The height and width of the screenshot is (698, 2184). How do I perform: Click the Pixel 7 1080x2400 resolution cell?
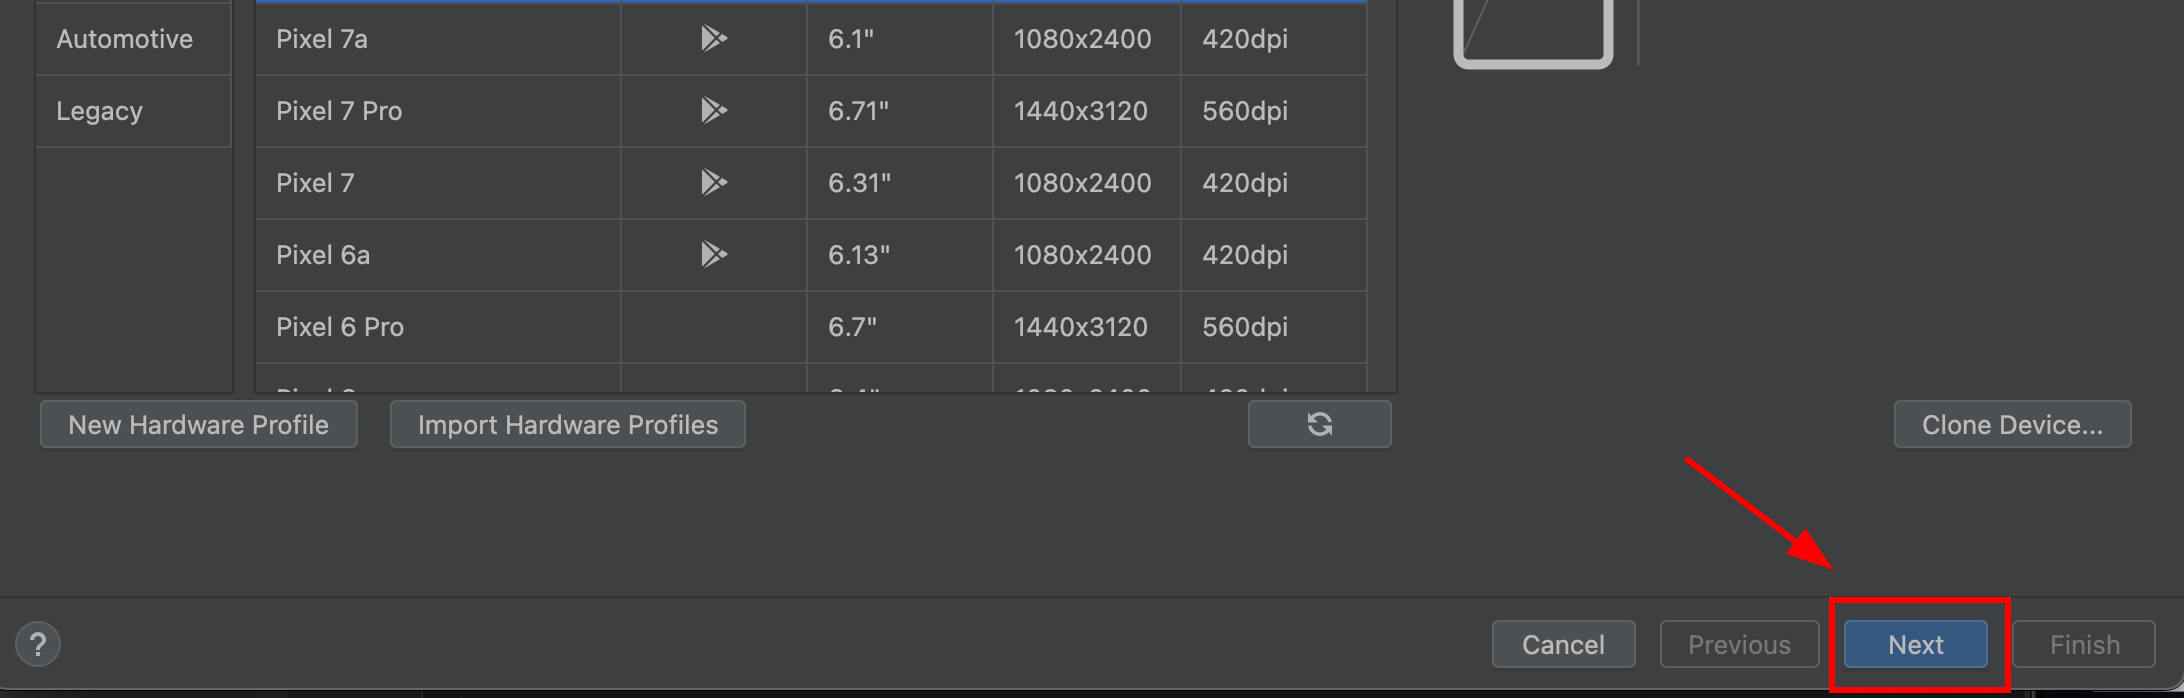pos(1082,183)
